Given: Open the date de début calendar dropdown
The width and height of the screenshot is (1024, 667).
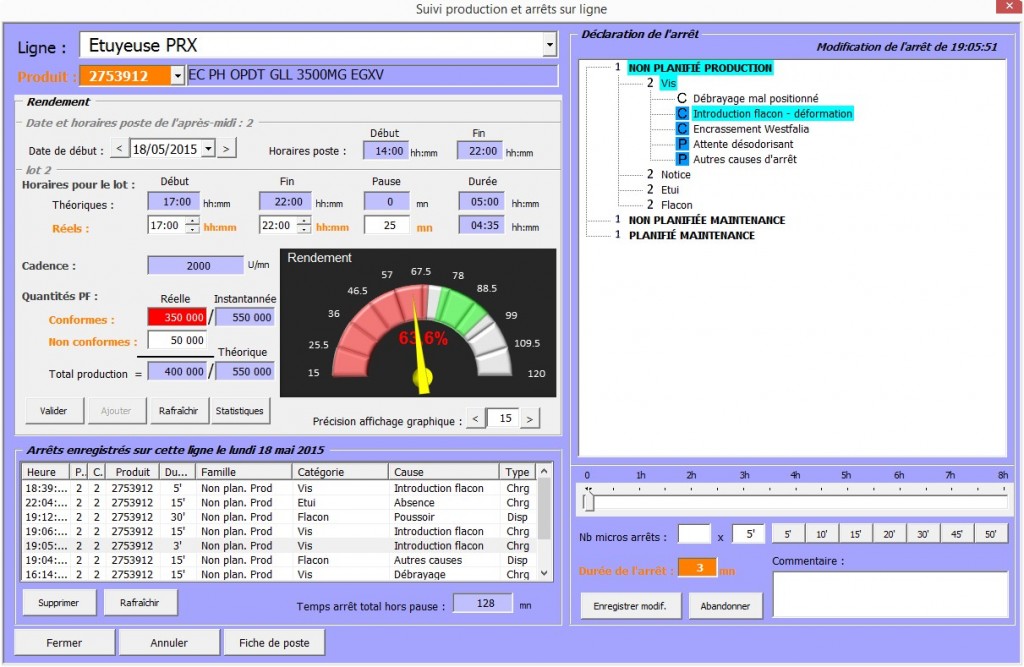Looking at the screenshot, I should 208,149.
